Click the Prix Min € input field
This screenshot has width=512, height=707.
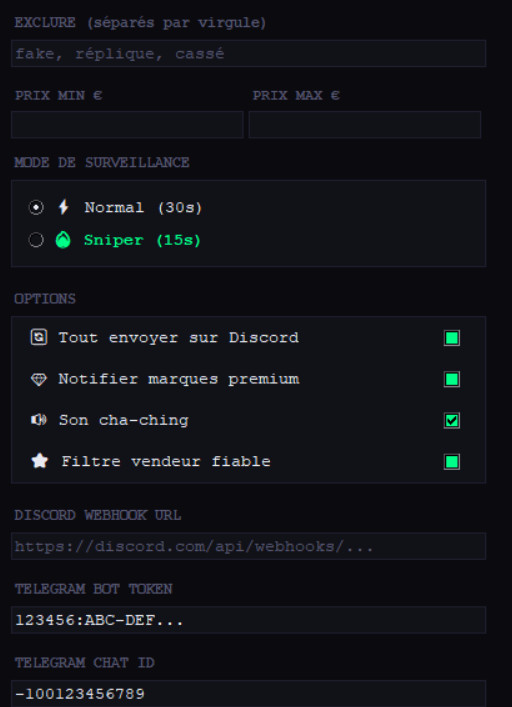click(127, 124)
